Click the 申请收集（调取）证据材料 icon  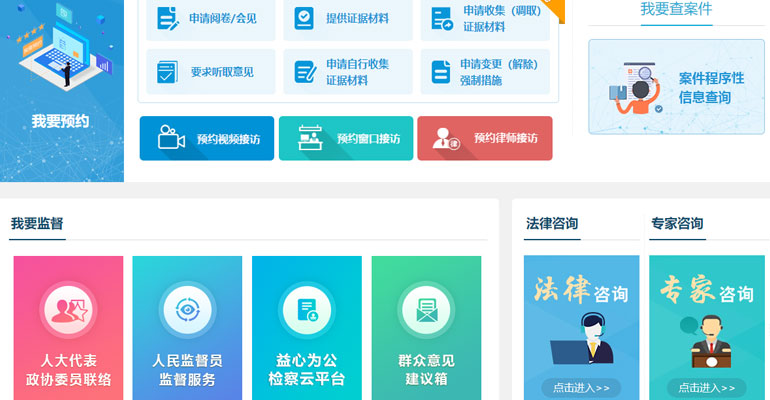(x=442, y=19)
